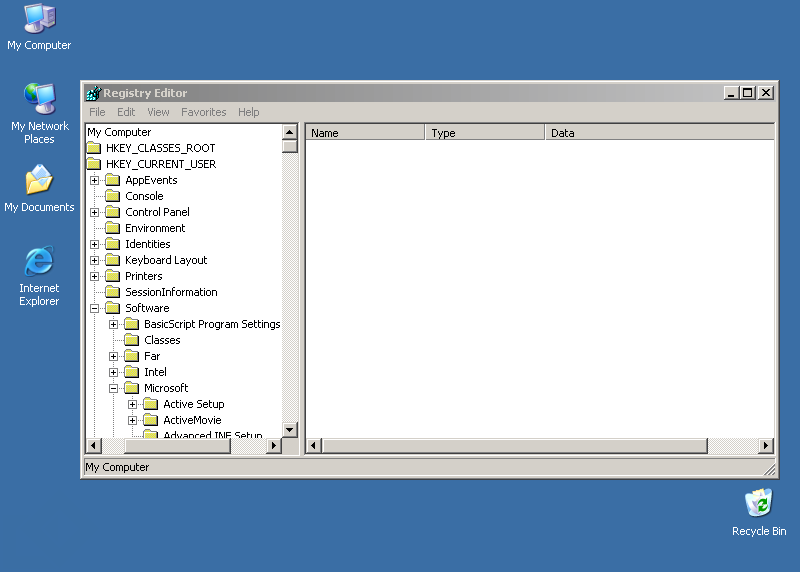Maximize the Registry Editor window
The height and width of the screenshot is (572, 800).
(747, 93)
